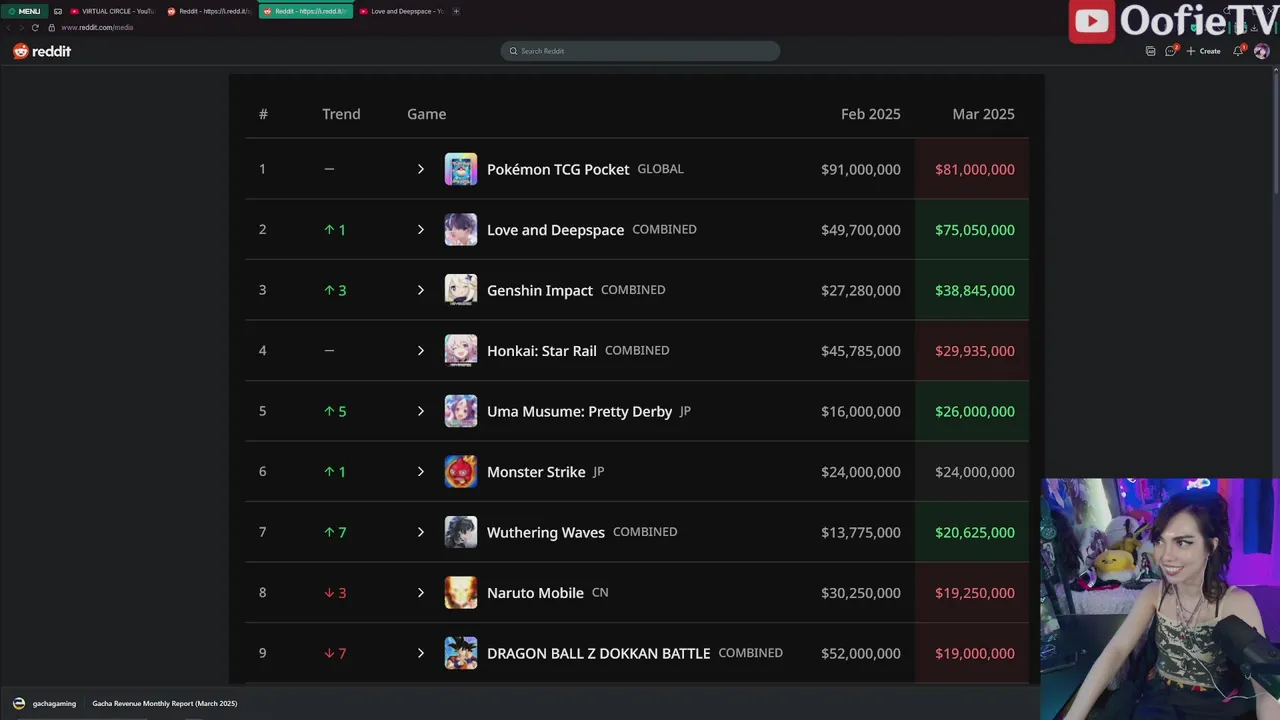Click the Pokémon TCG Pocket game name
Image resolution: width=1280 pixels, height=720 pixels.
click(558, 169)
